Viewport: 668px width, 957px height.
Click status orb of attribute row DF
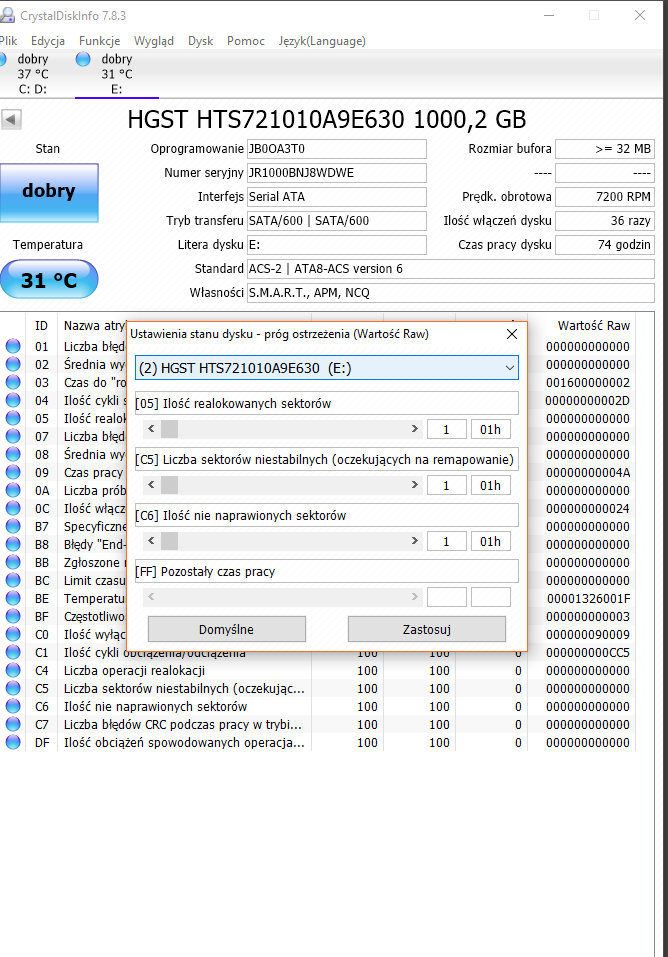coord(13,743)
